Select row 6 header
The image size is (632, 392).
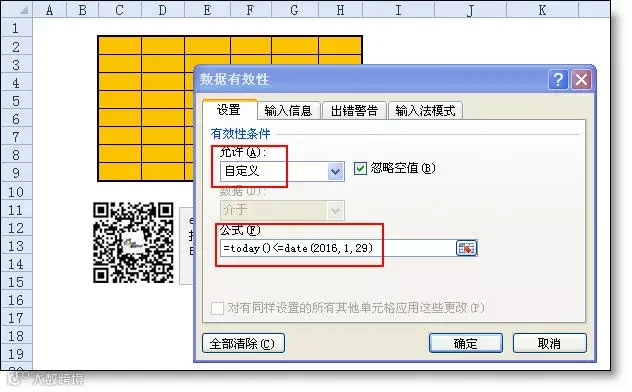pos(16,119)
